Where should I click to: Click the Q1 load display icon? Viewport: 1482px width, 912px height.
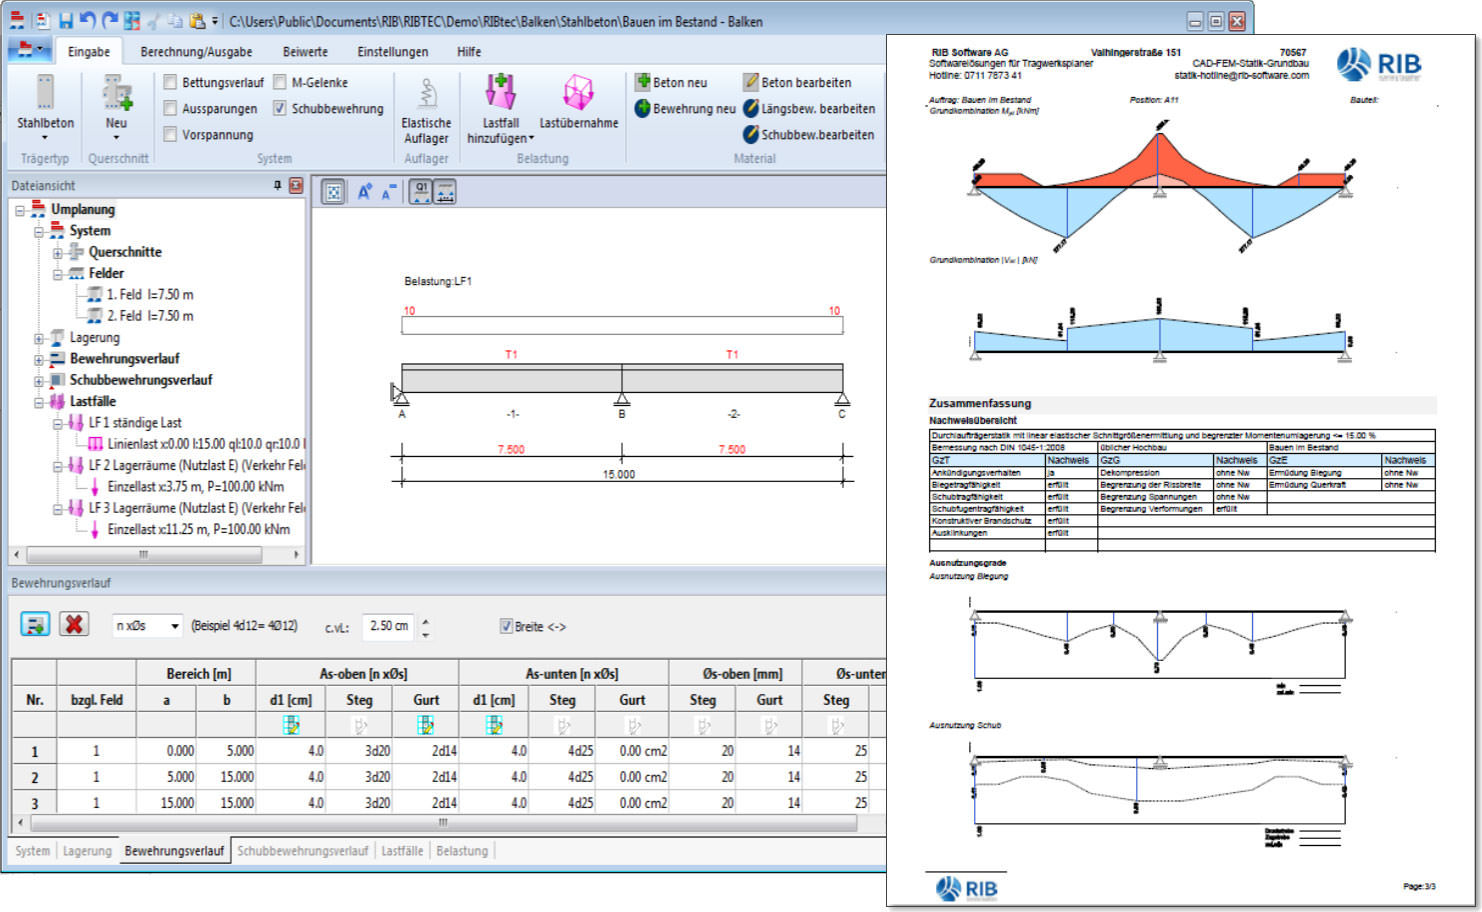(x=421, y=192)
